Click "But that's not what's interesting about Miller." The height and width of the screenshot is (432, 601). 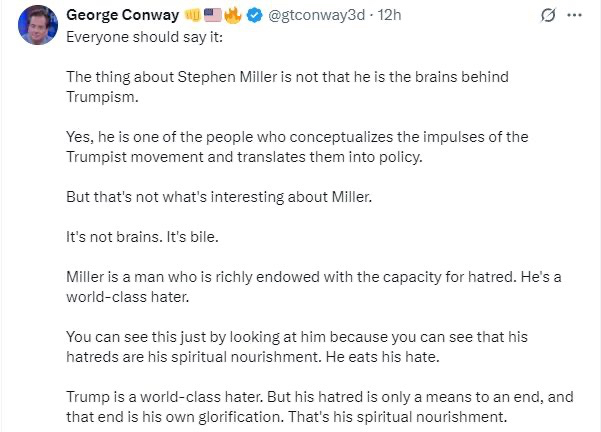click(x=216, y=195)
